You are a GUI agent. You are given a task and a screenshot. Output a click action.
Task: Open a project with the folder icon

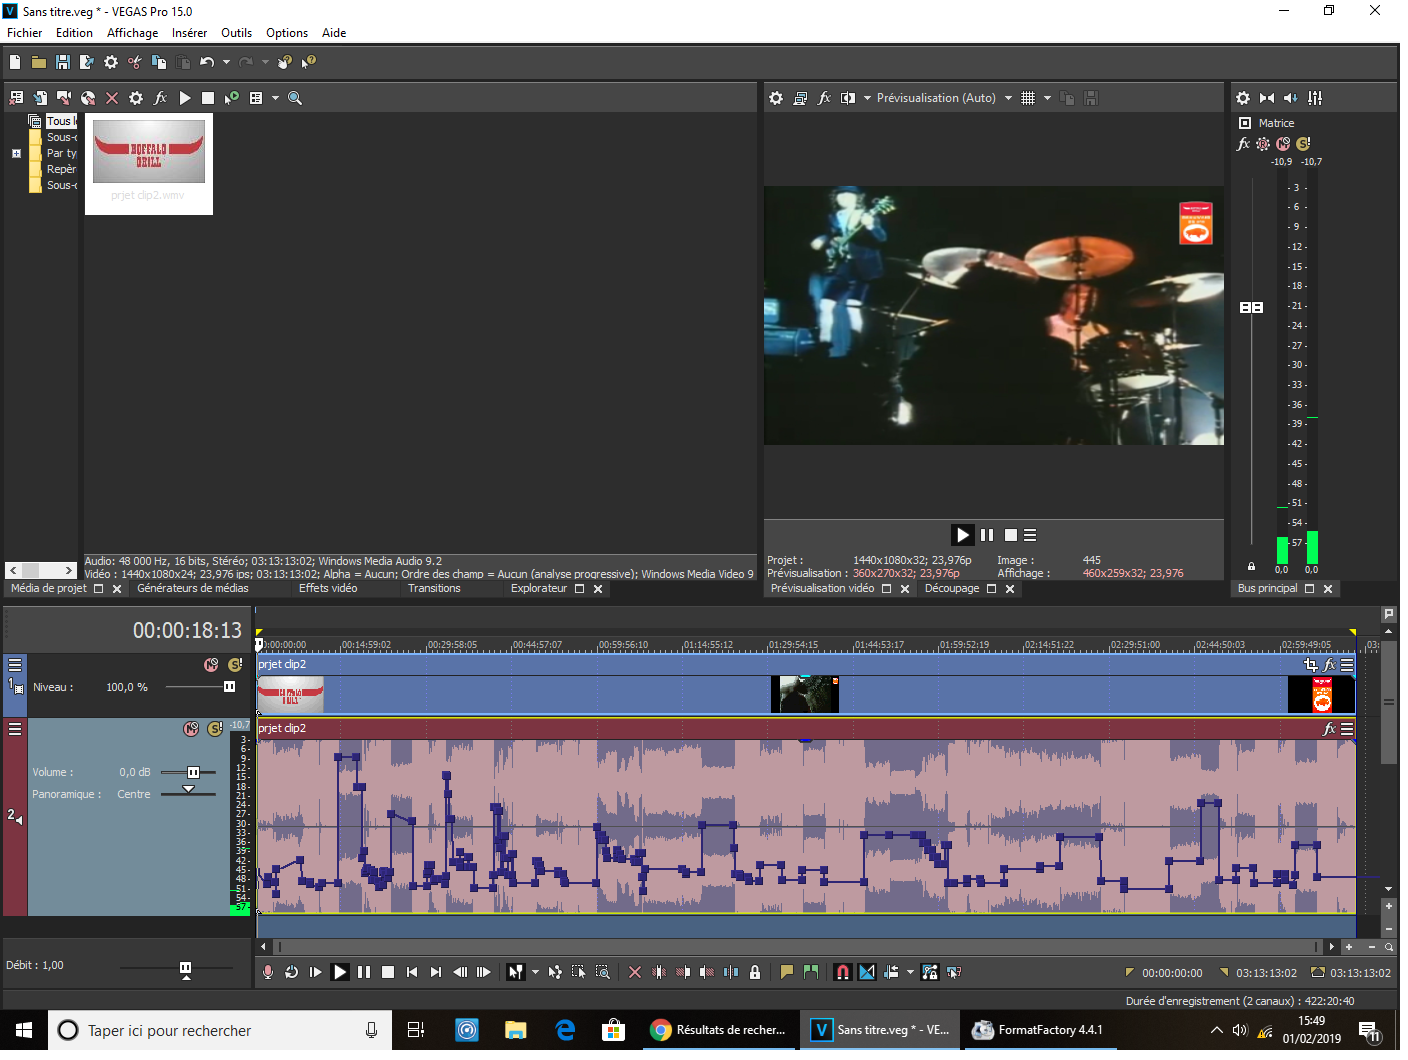click(x=39, y=62)
